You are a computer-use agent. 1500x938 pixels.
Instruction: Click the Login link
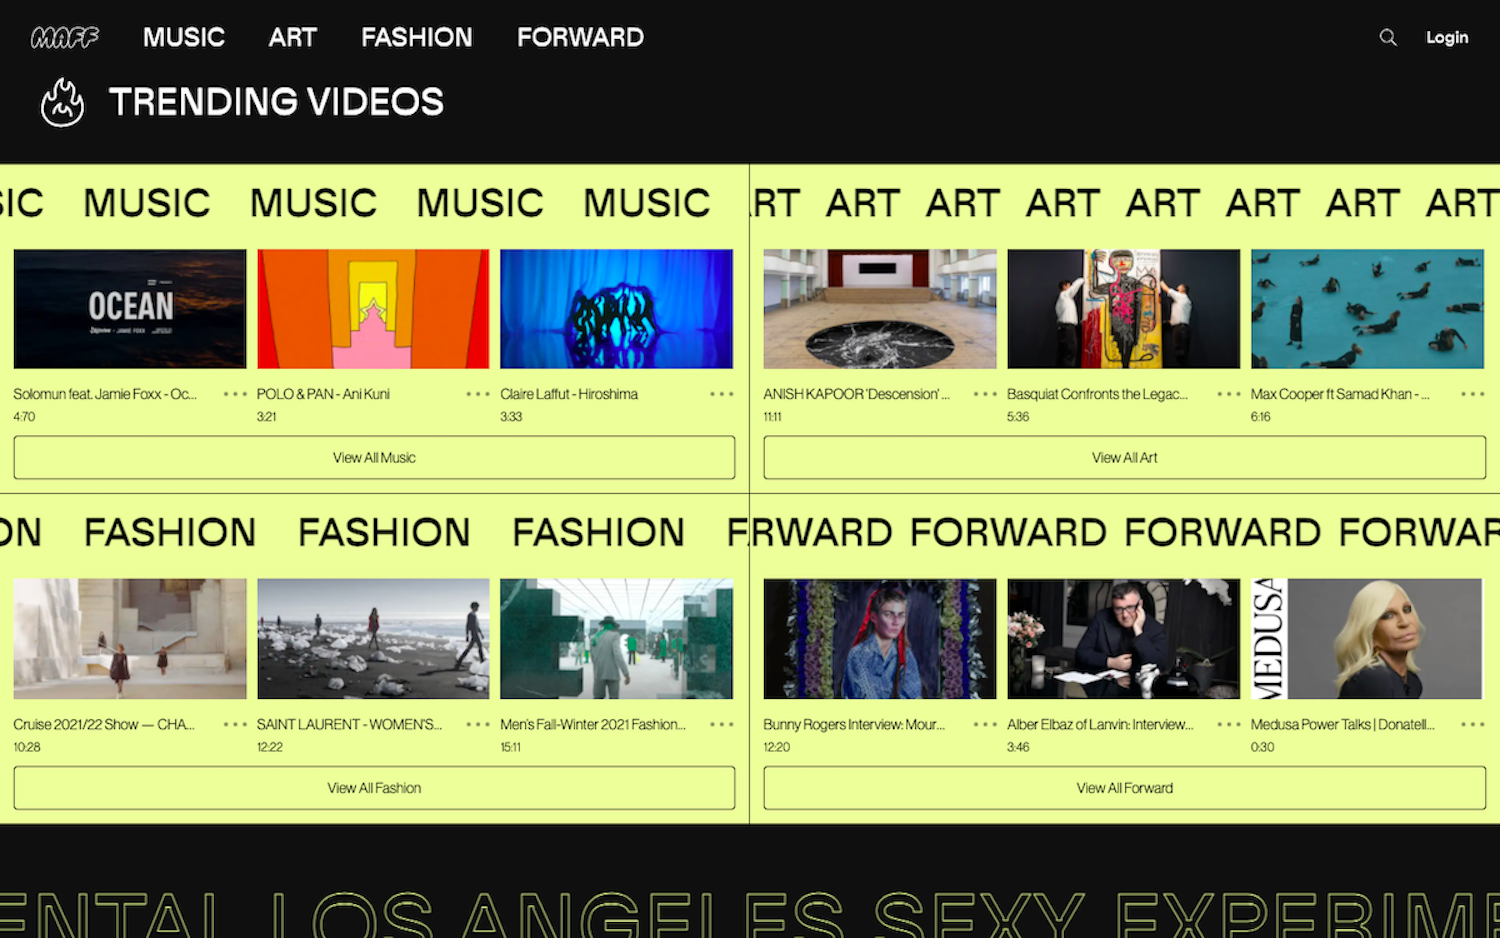[1447, 38]
